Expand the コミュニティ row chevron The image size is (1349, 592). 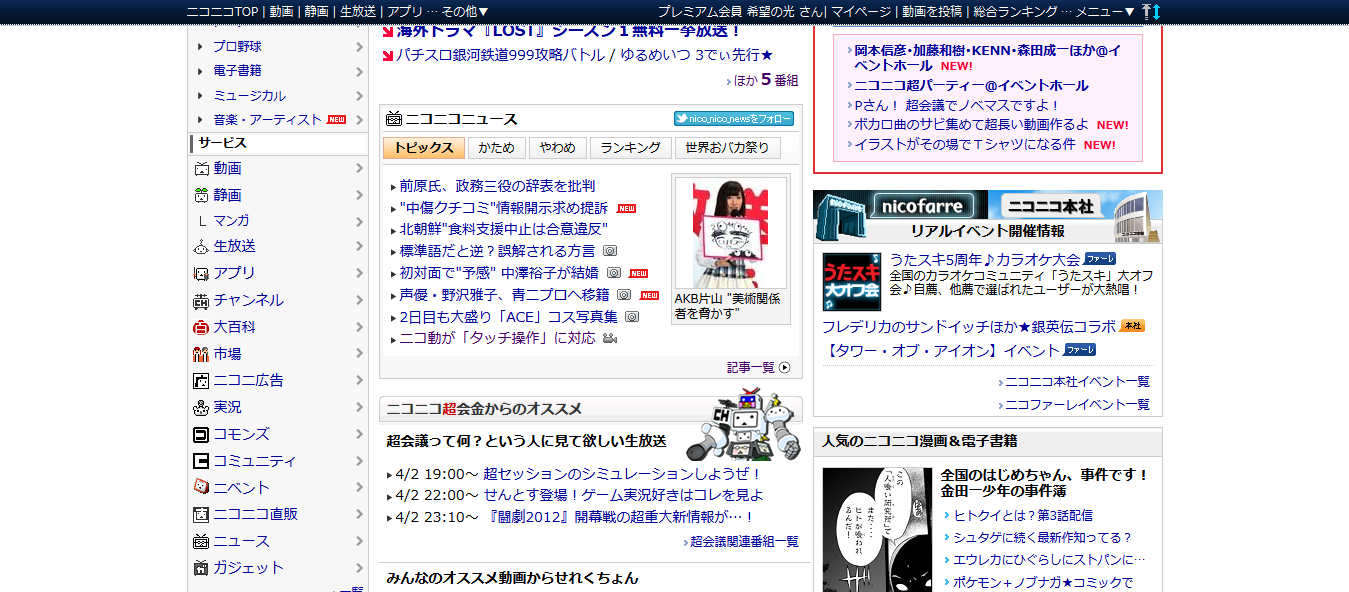click(359, 461)
